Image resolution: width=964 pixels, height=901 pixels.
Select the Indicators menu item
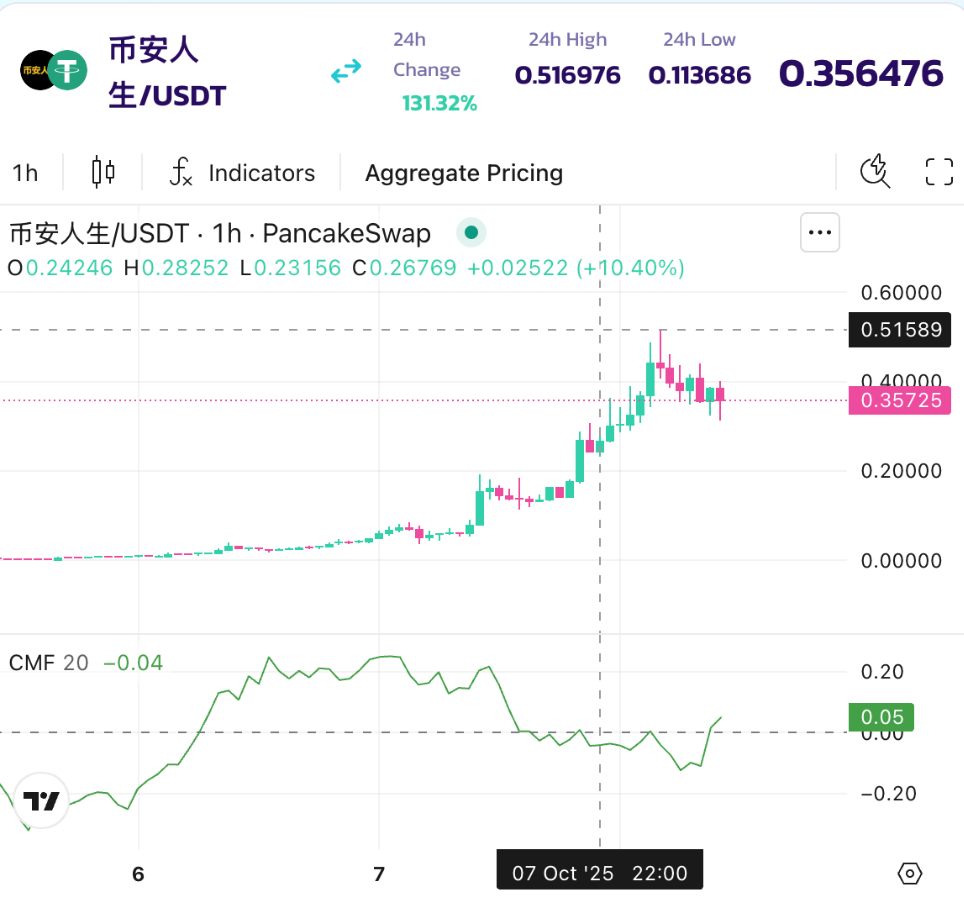(261, 172)
